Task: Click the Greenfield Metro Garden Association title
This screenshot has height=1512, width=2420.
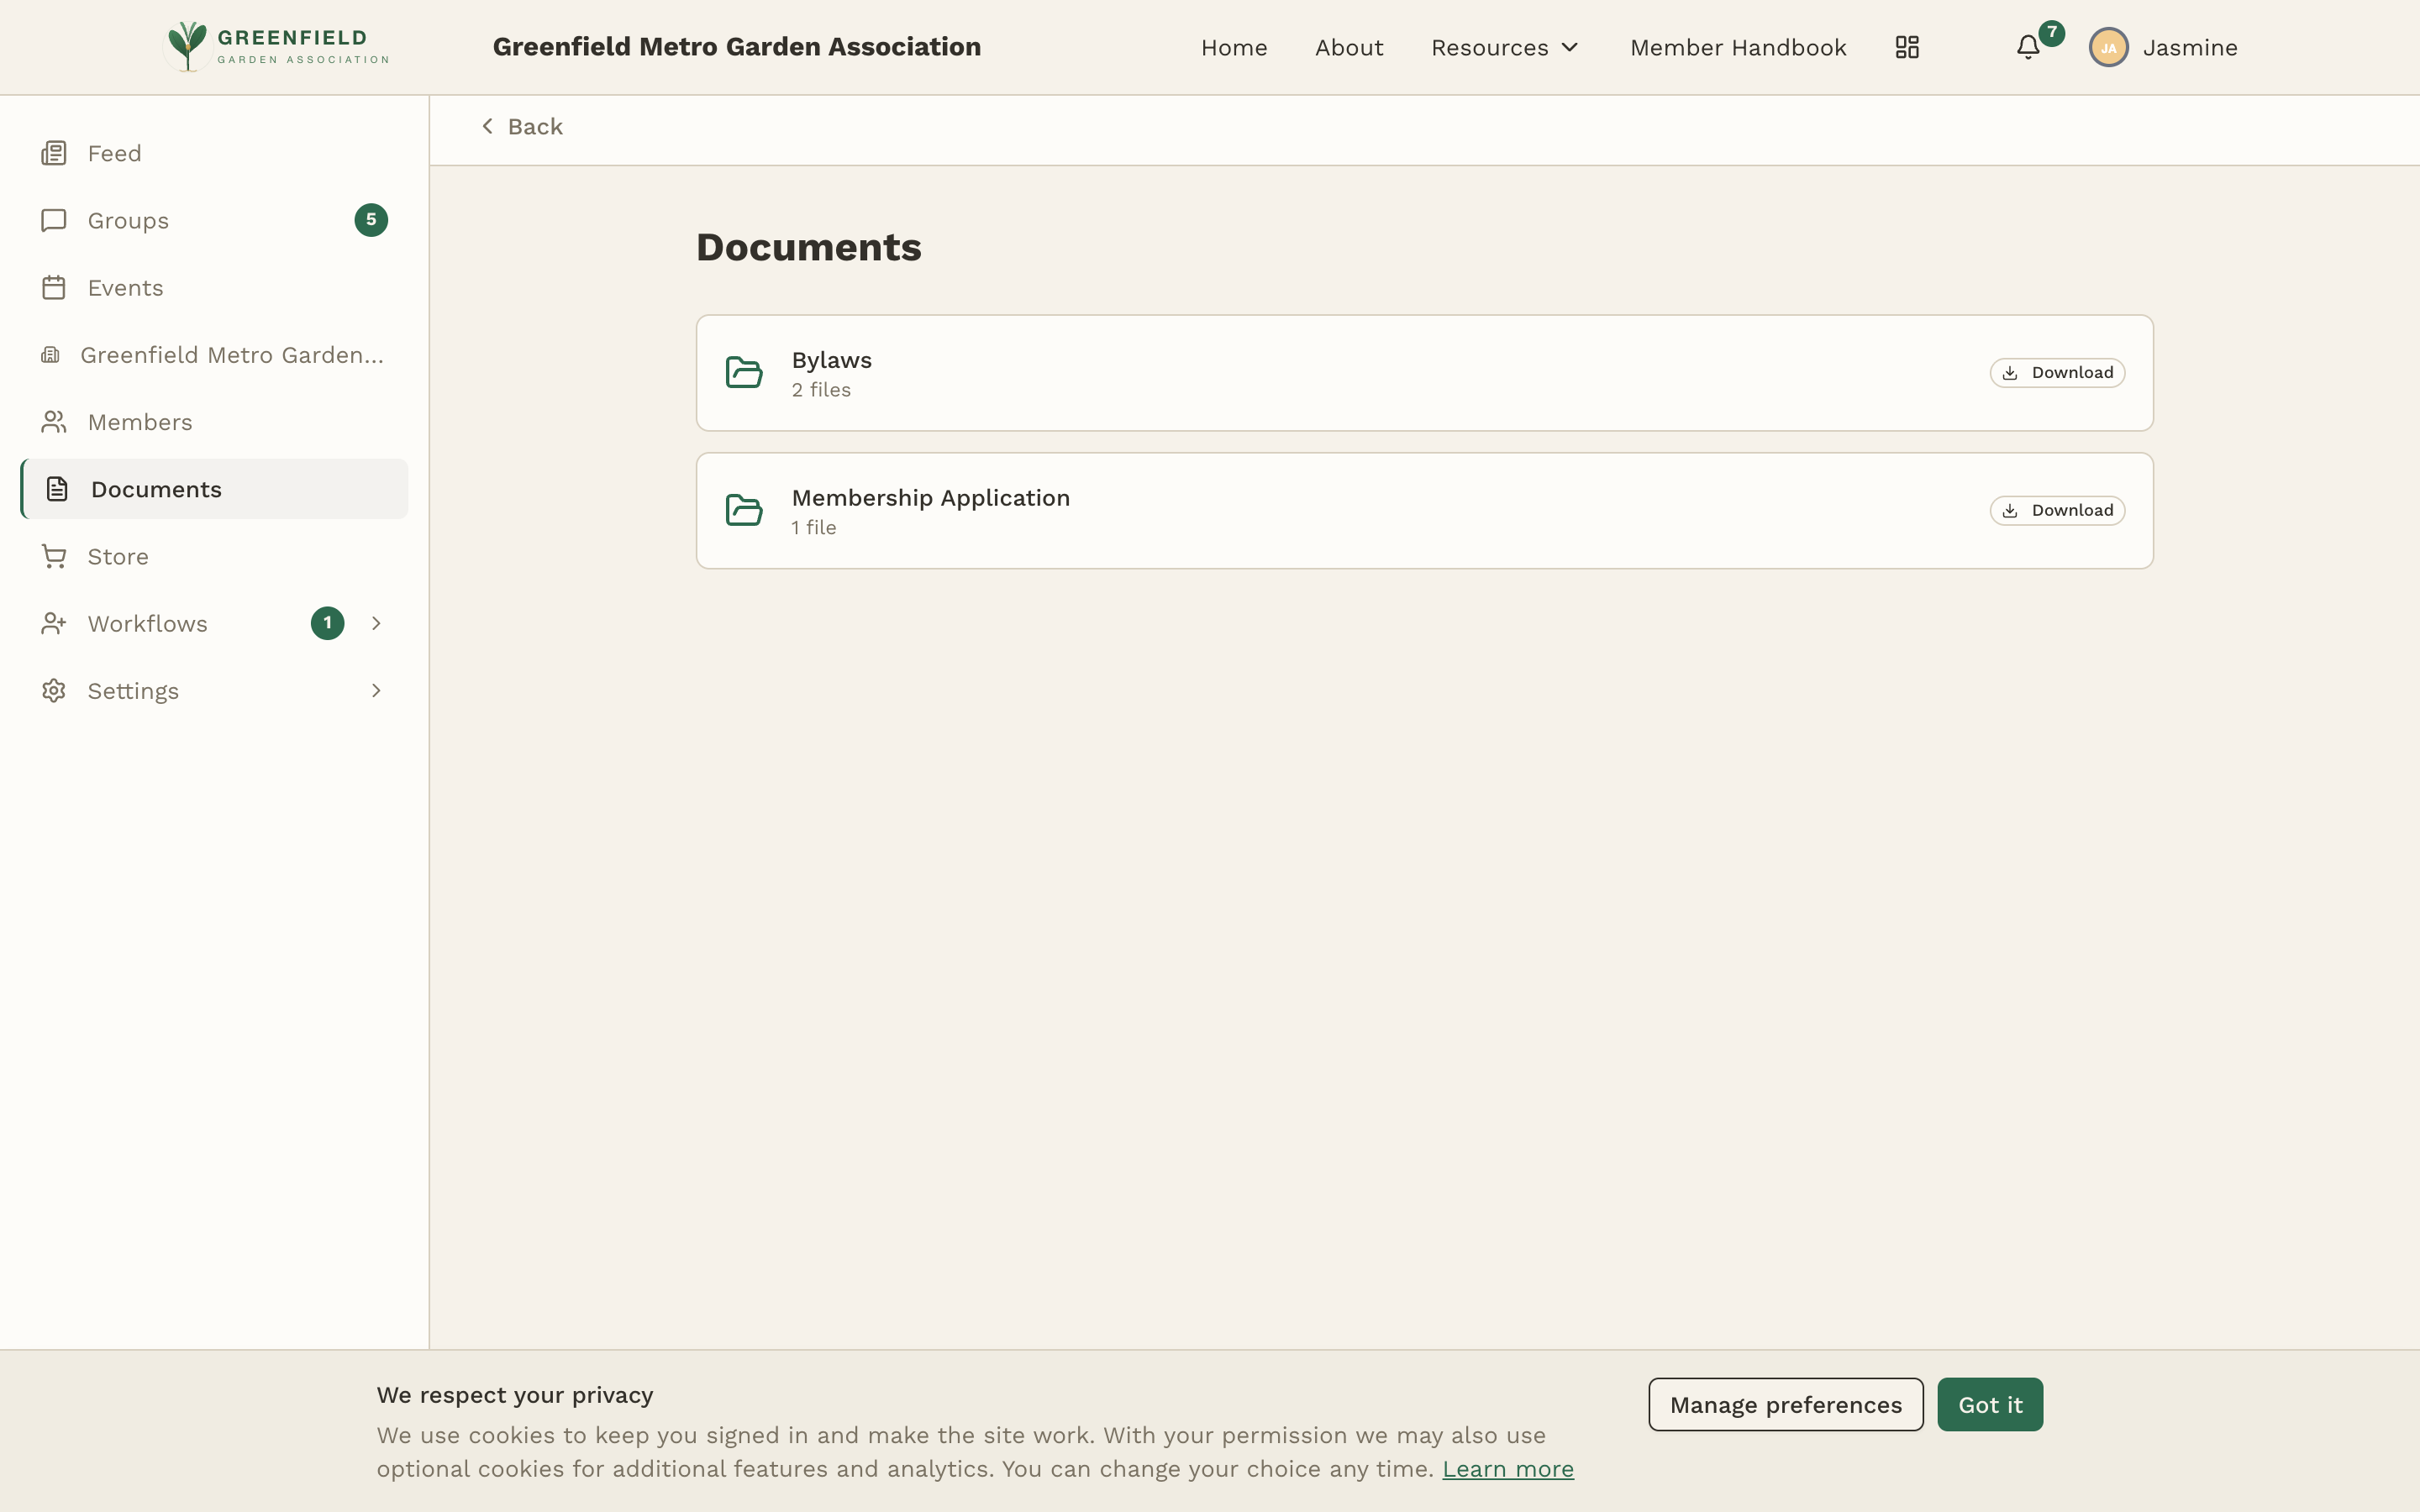Action: click(736, 47)
